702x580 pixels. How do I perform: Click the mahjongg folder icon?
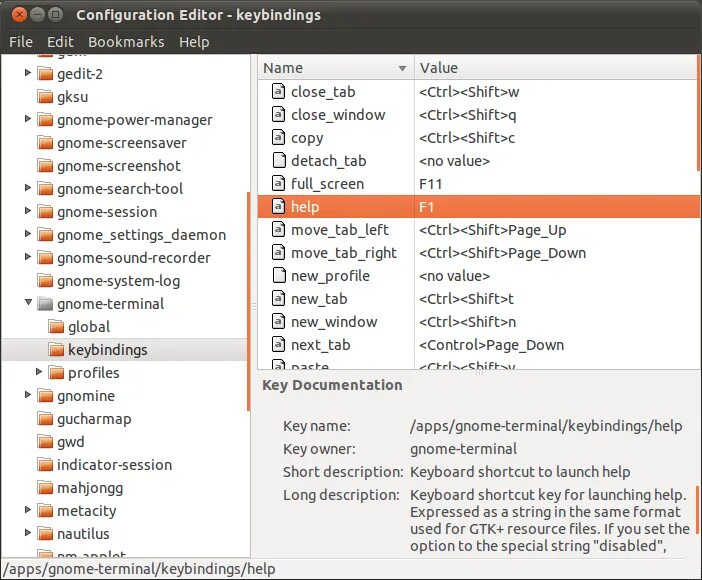tap(45, 488)
